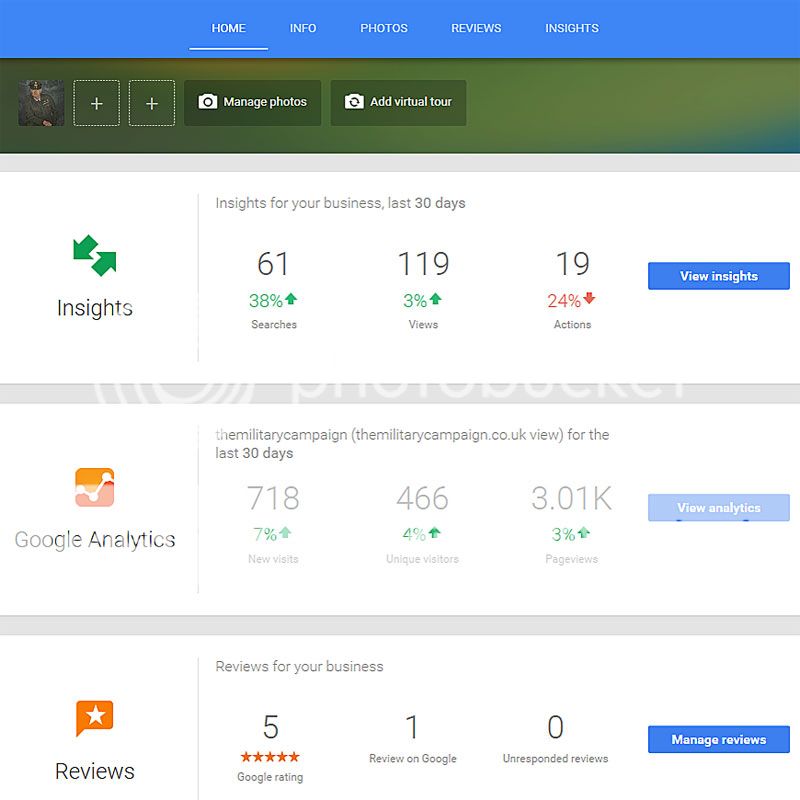The image size is (800, 800).
Task: Open the REVIEWS tab
Action: 476,28
